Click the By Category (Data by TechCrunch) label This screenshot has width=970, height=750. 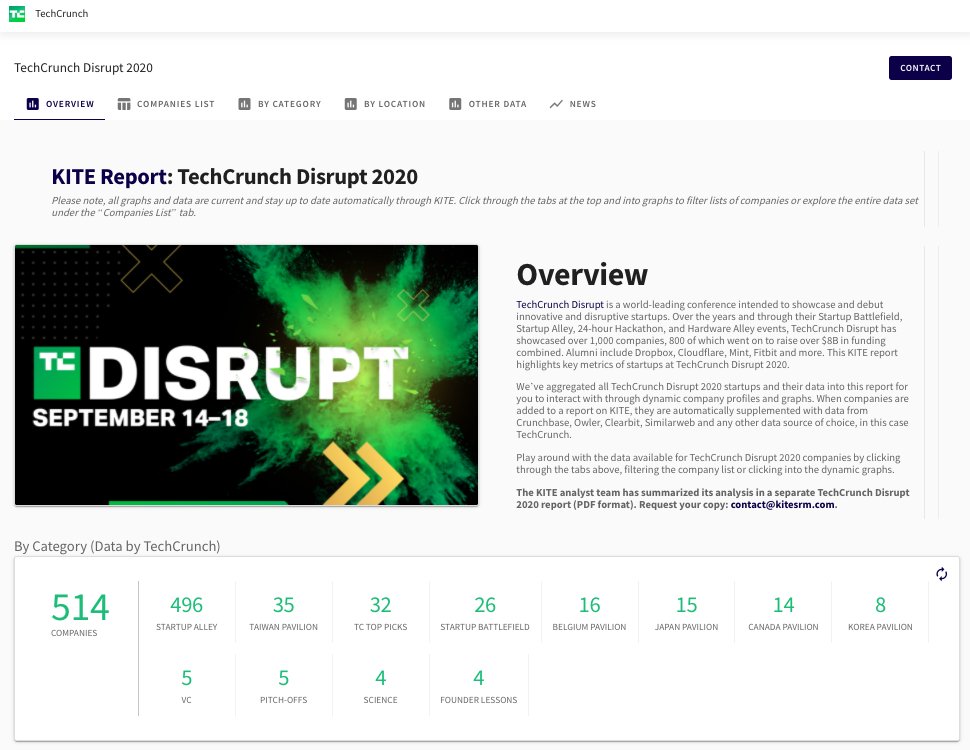coord(118,546)
